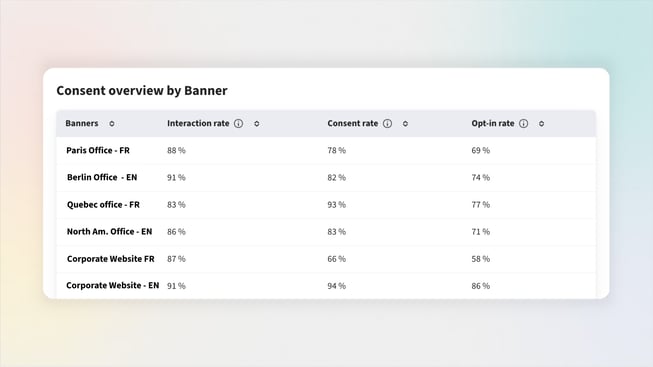
Task: Click the Consent rate header label
Action: click(353, 123)
